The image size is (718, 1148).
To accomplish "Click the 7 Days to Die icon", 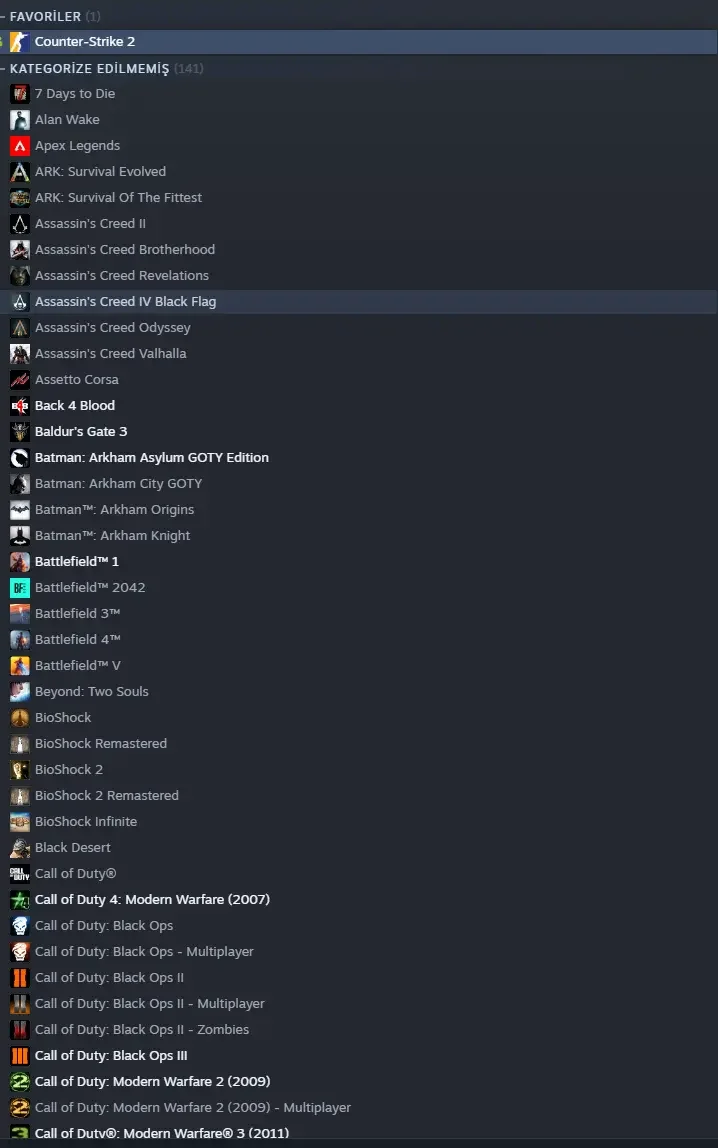I will tap(20, 94).
